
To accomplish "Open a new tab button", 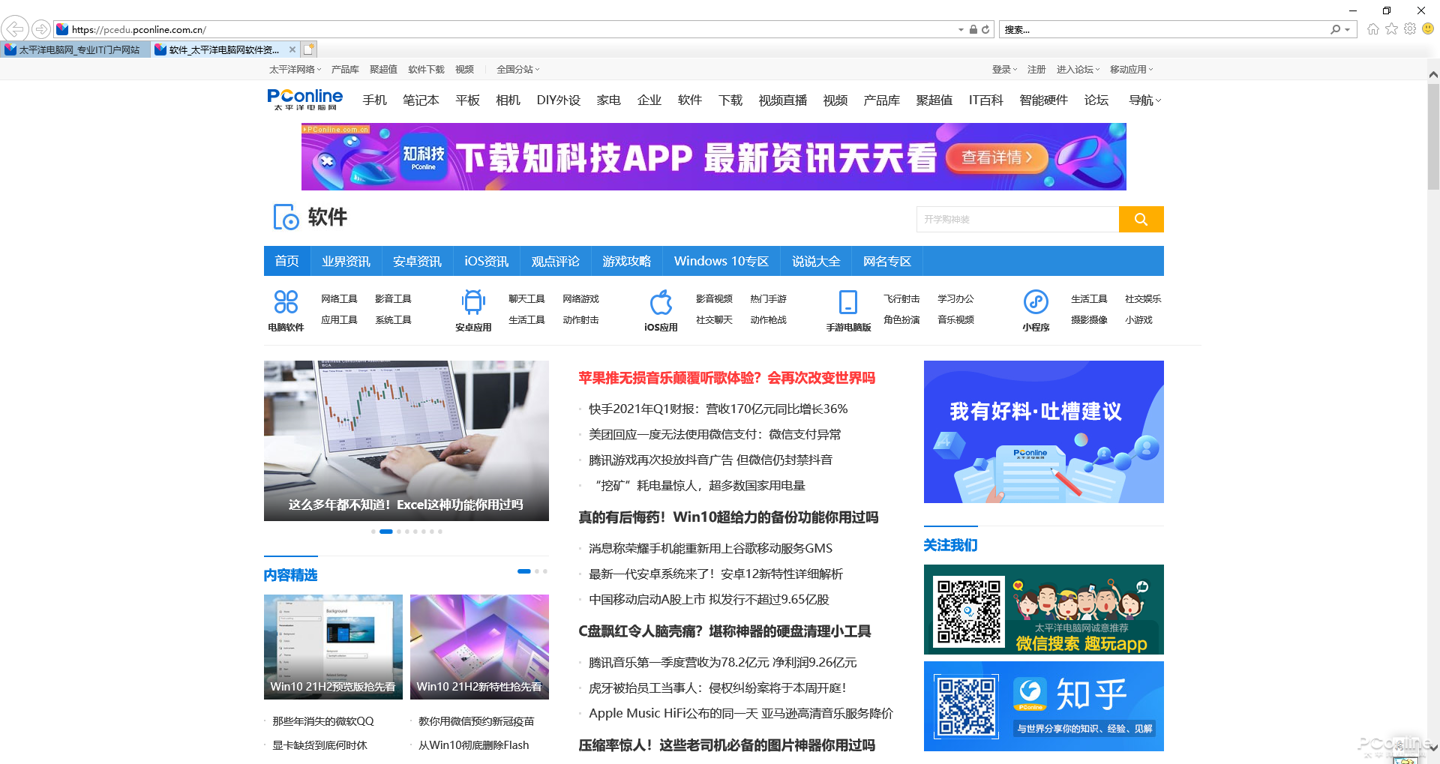I will pyautogui.click(x=309, y=49).
